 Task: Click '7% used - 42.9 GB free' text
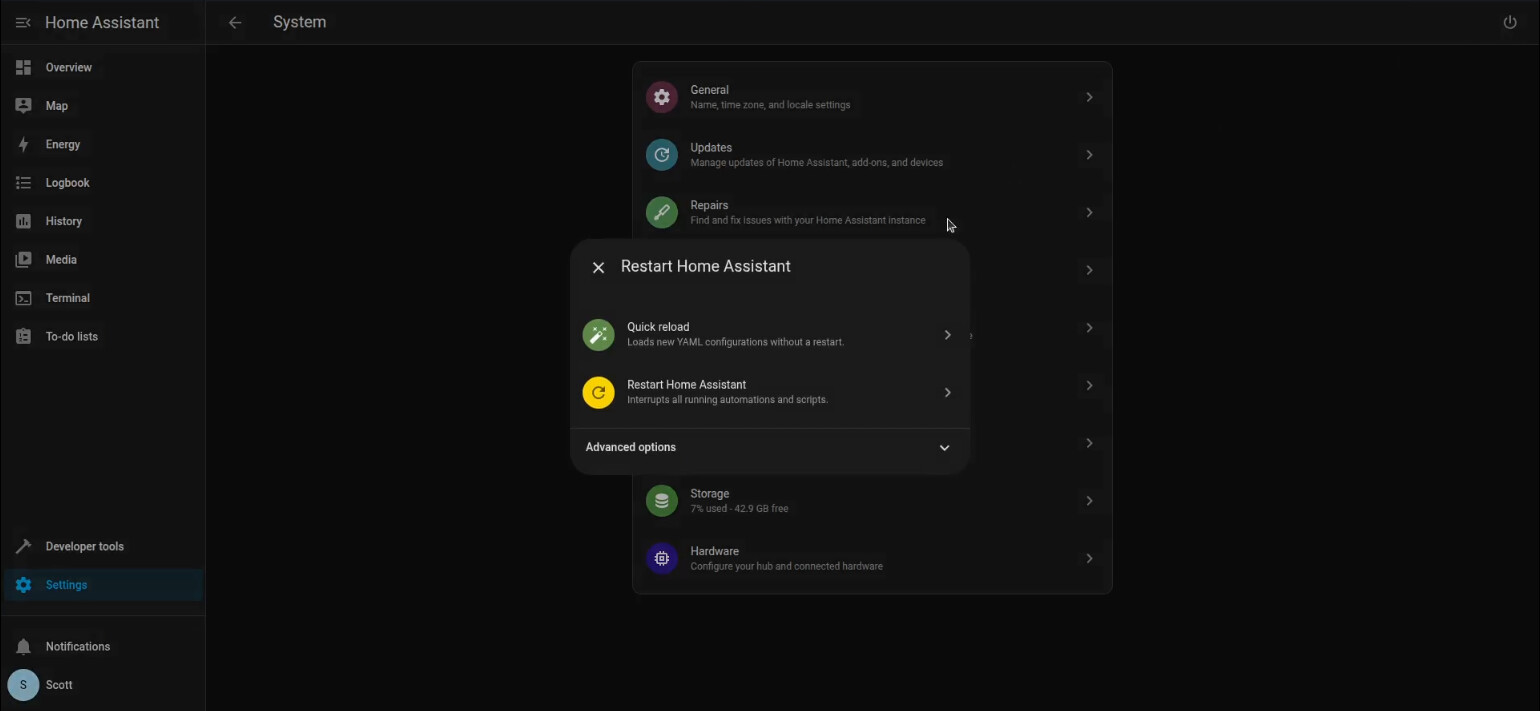pyautogui.click(x=739, y=509)
